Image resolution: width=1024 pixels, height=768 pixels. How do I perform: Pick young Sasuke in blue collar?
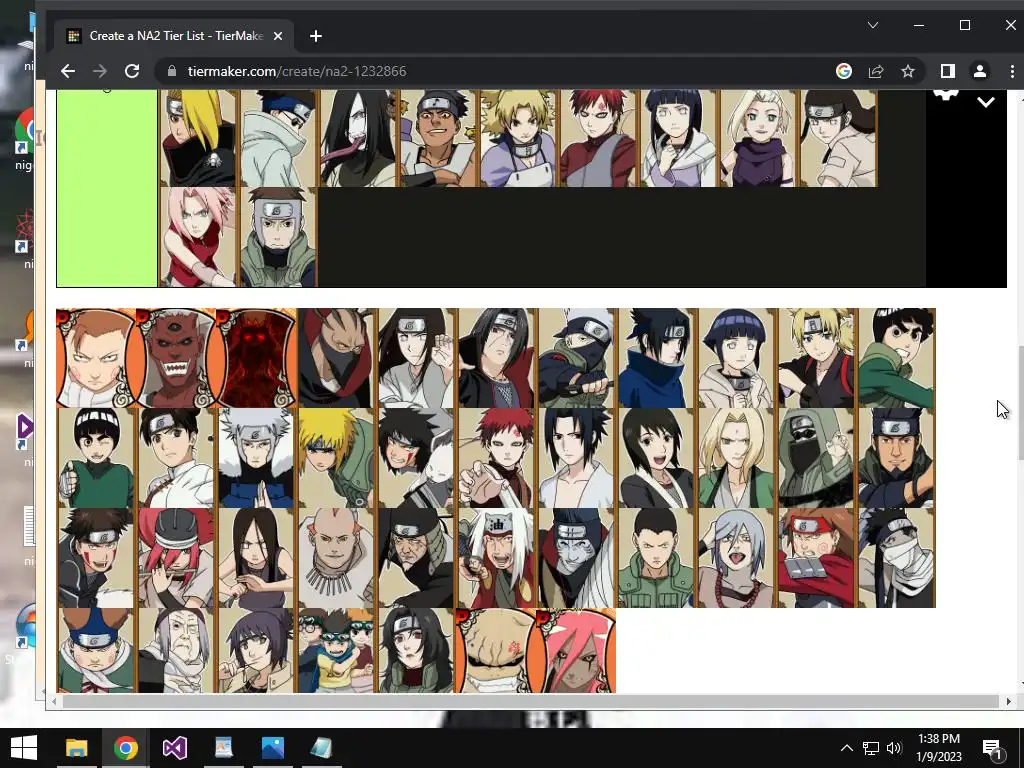coord(656,358)
